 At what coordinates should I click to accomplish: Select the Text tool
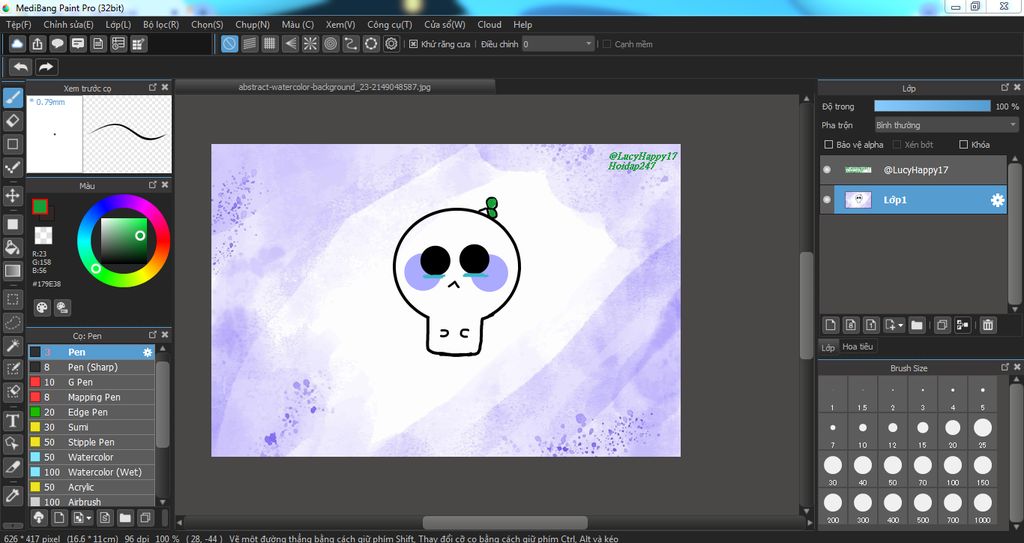pyautogui.click(x=12, y=421)
